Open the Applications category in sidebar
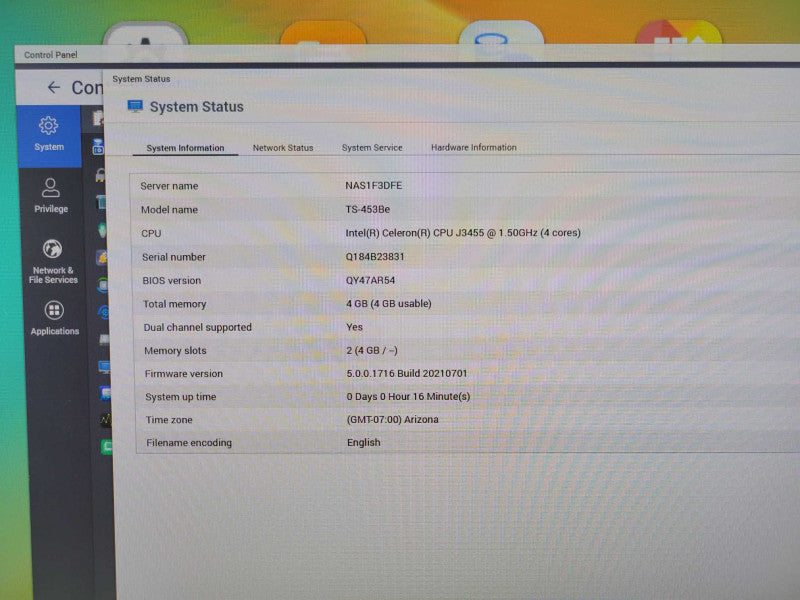800x600 pixels. click(55, 318)
